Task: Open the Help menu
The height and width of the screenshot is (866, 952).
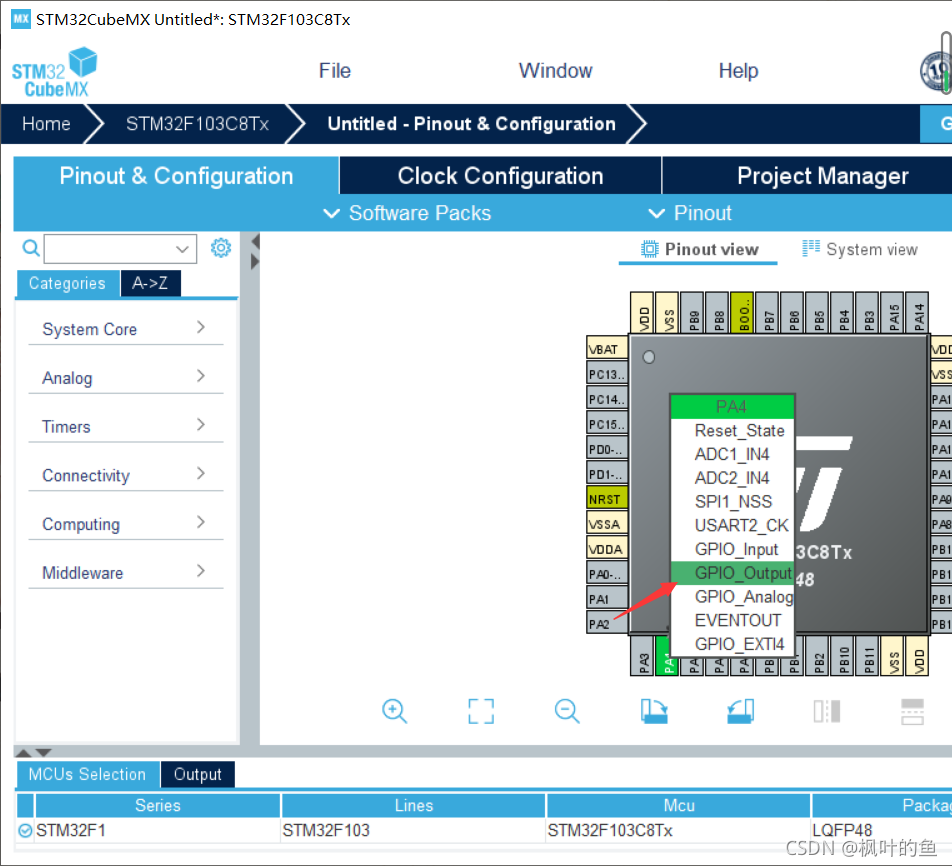Action: pos(738,70)
